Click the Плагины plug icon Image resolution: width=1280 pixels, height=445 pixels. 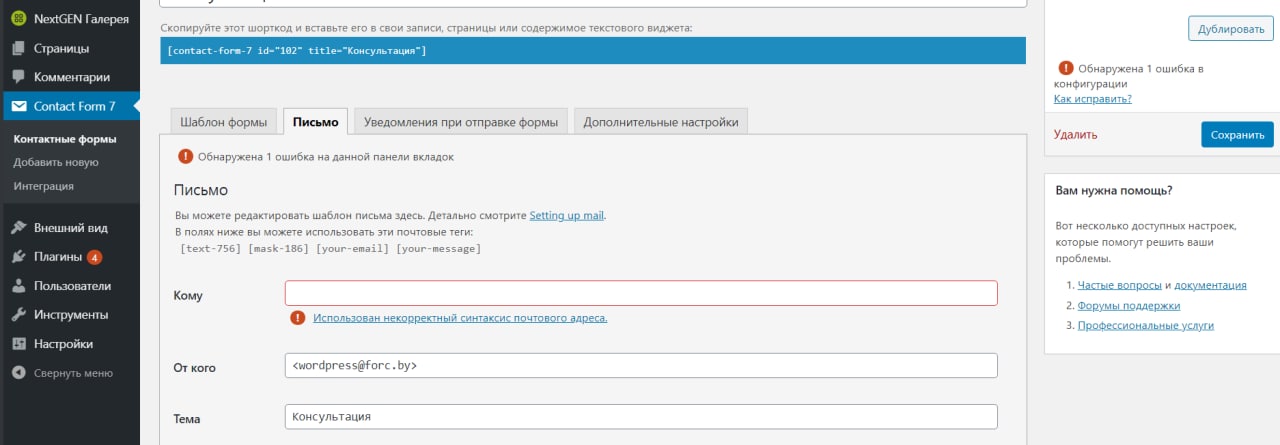coord(18,256)
